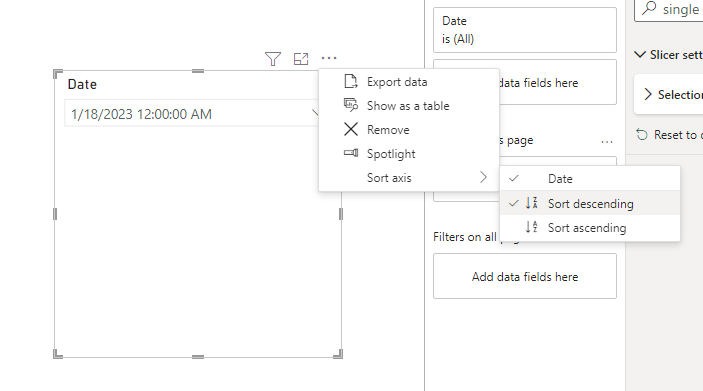Click the slicer's bottom-right corner handle
The image size is (703, 391).
[338, 354]
